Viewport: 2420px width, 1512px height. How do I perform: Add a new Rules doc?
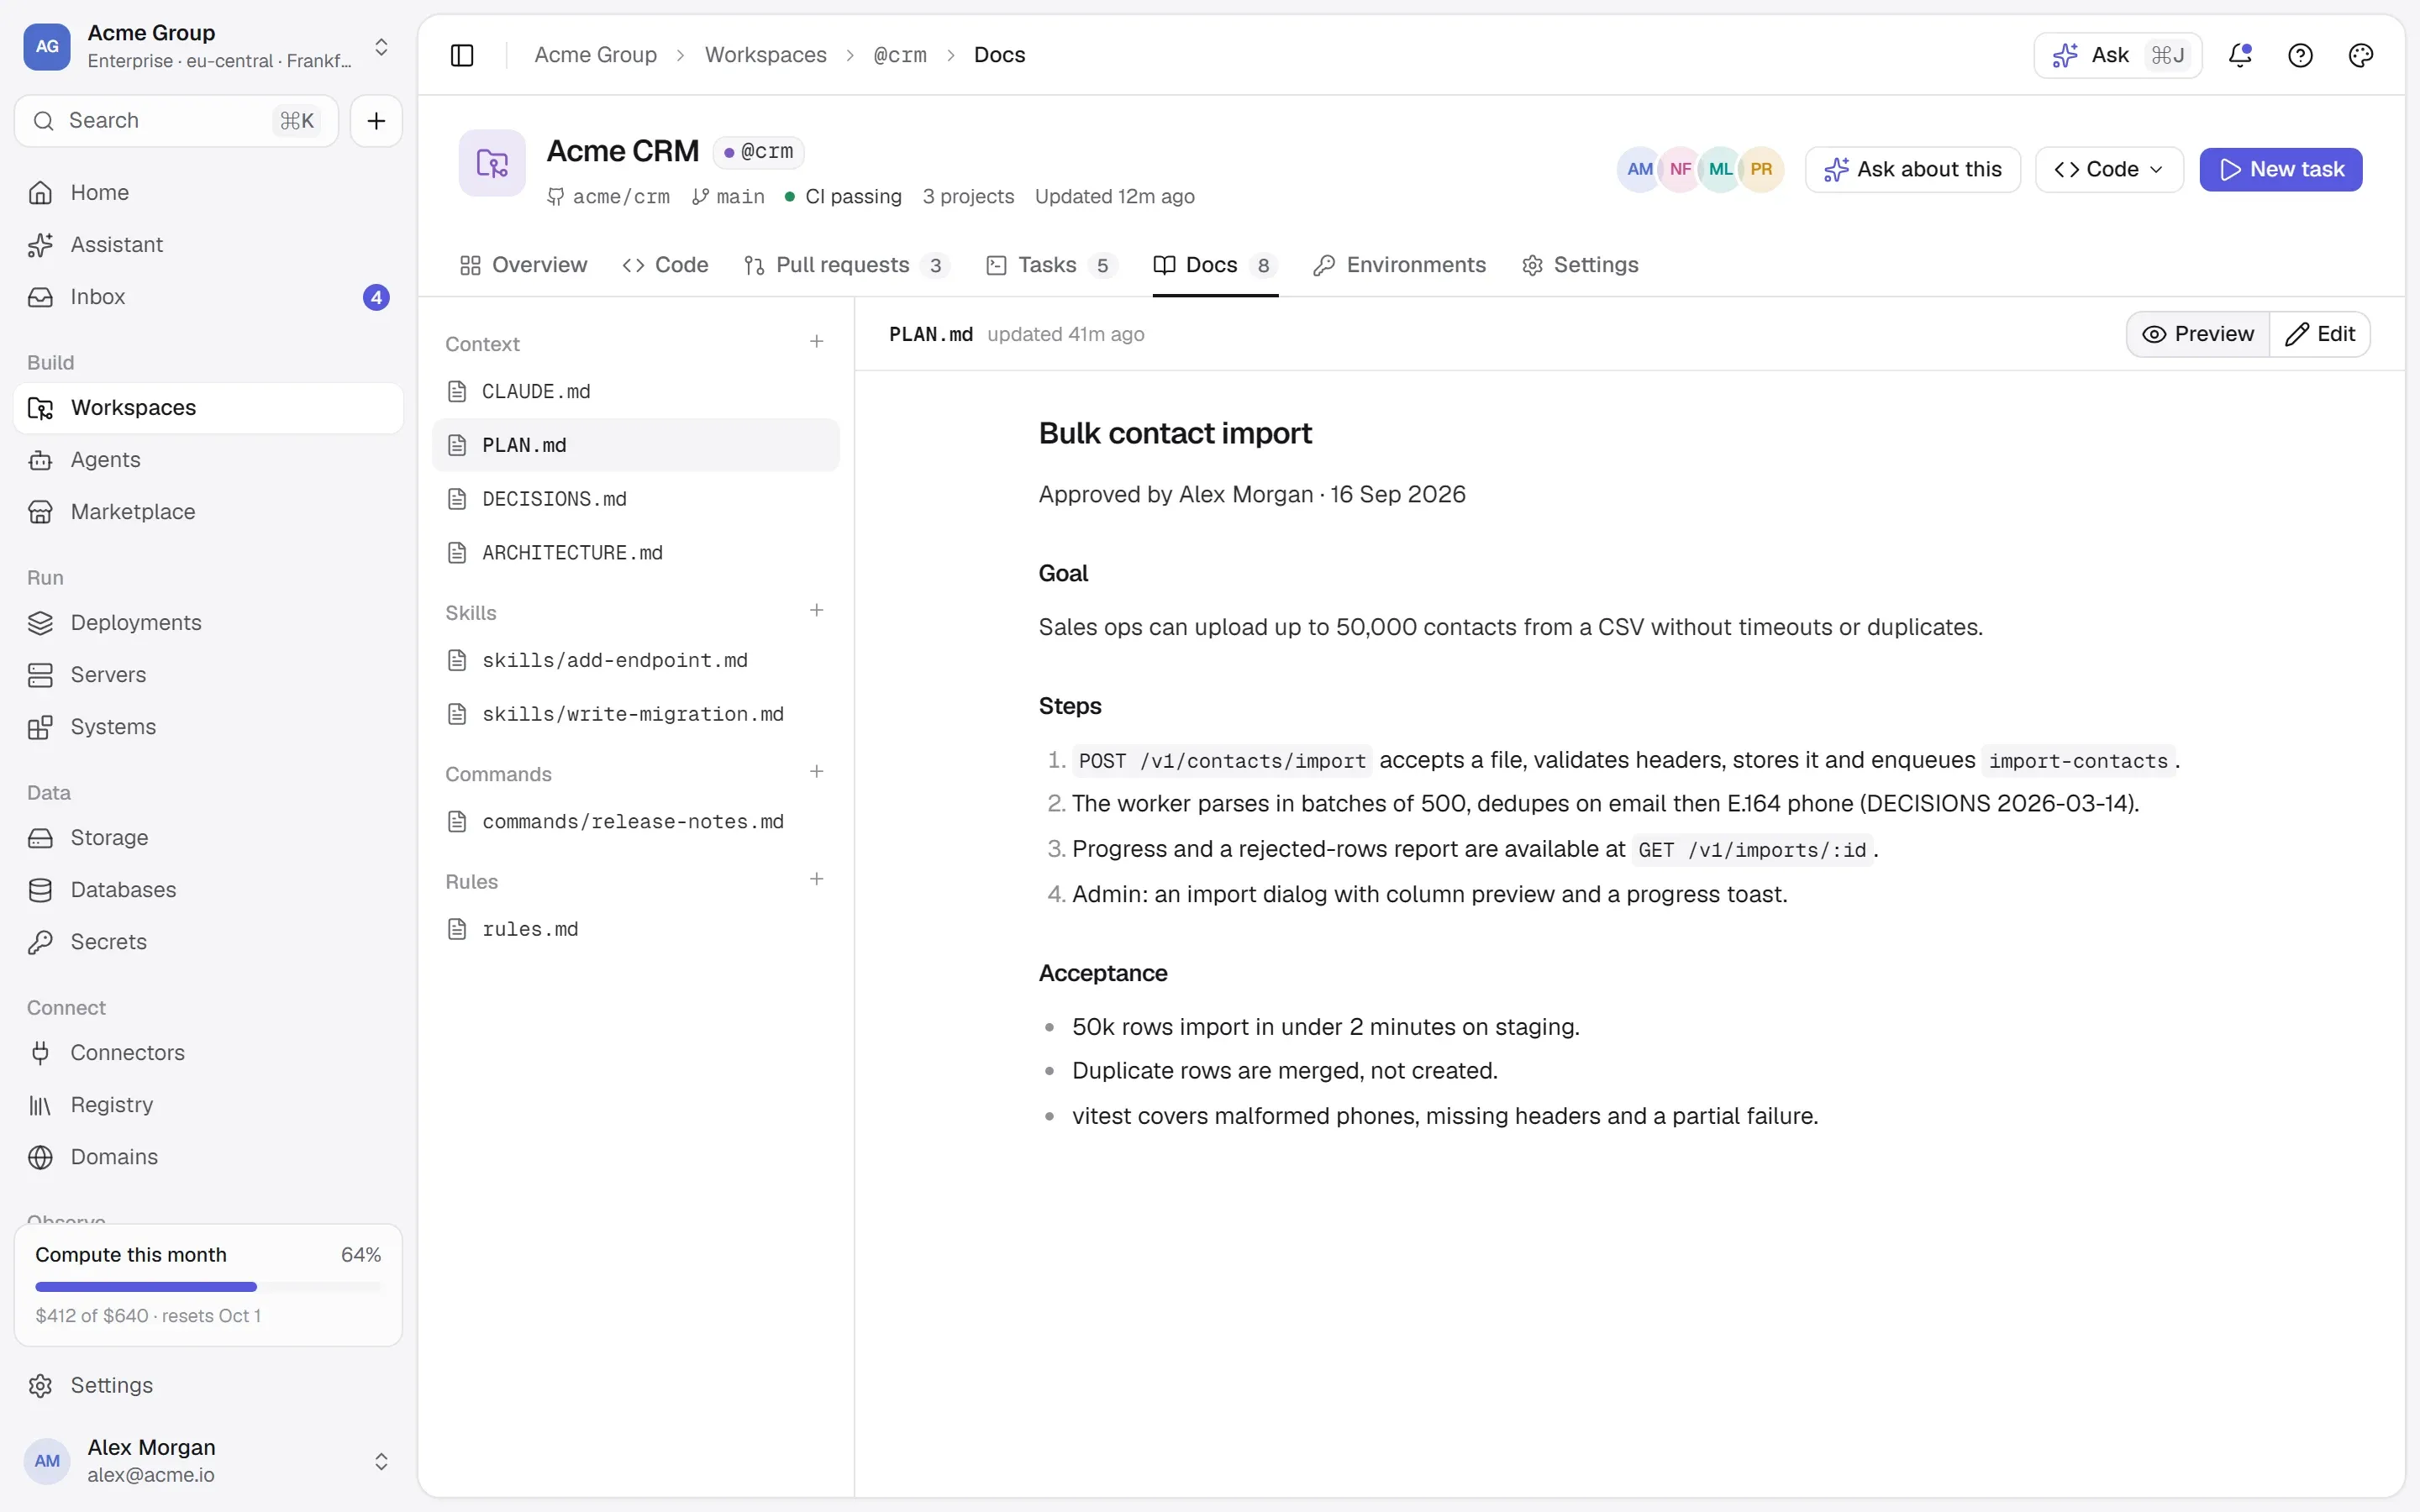(x=816, y=880)
